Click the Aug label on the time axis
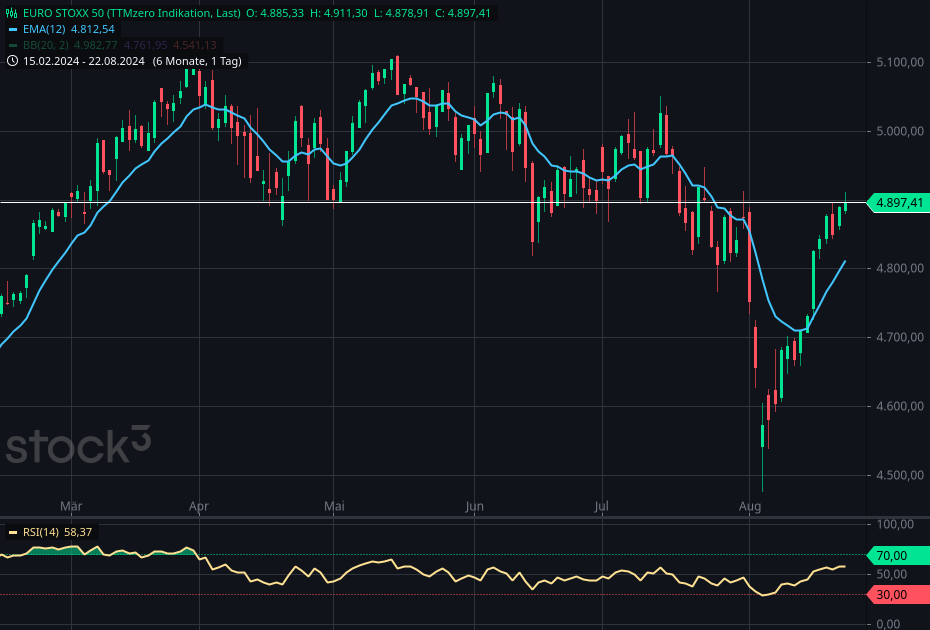Screen dimensions: 930x630 [750, 507]
